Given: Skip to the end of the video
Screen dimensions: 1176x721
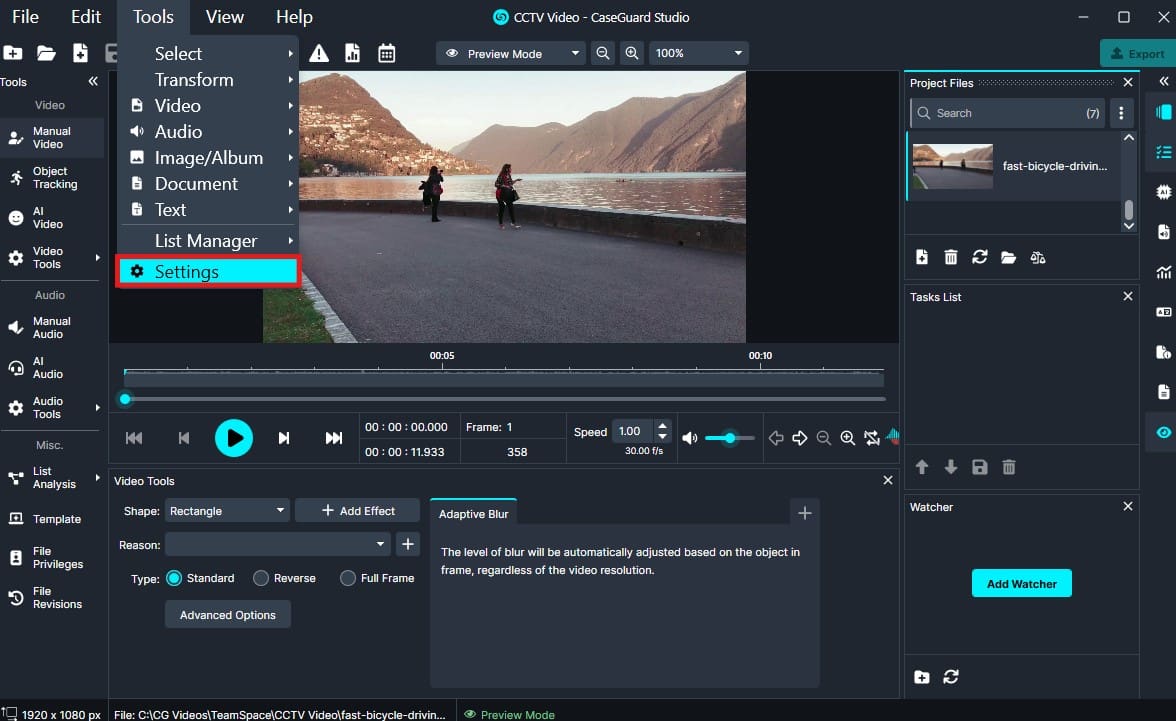Looking at the screenshot, I should 334,438.
